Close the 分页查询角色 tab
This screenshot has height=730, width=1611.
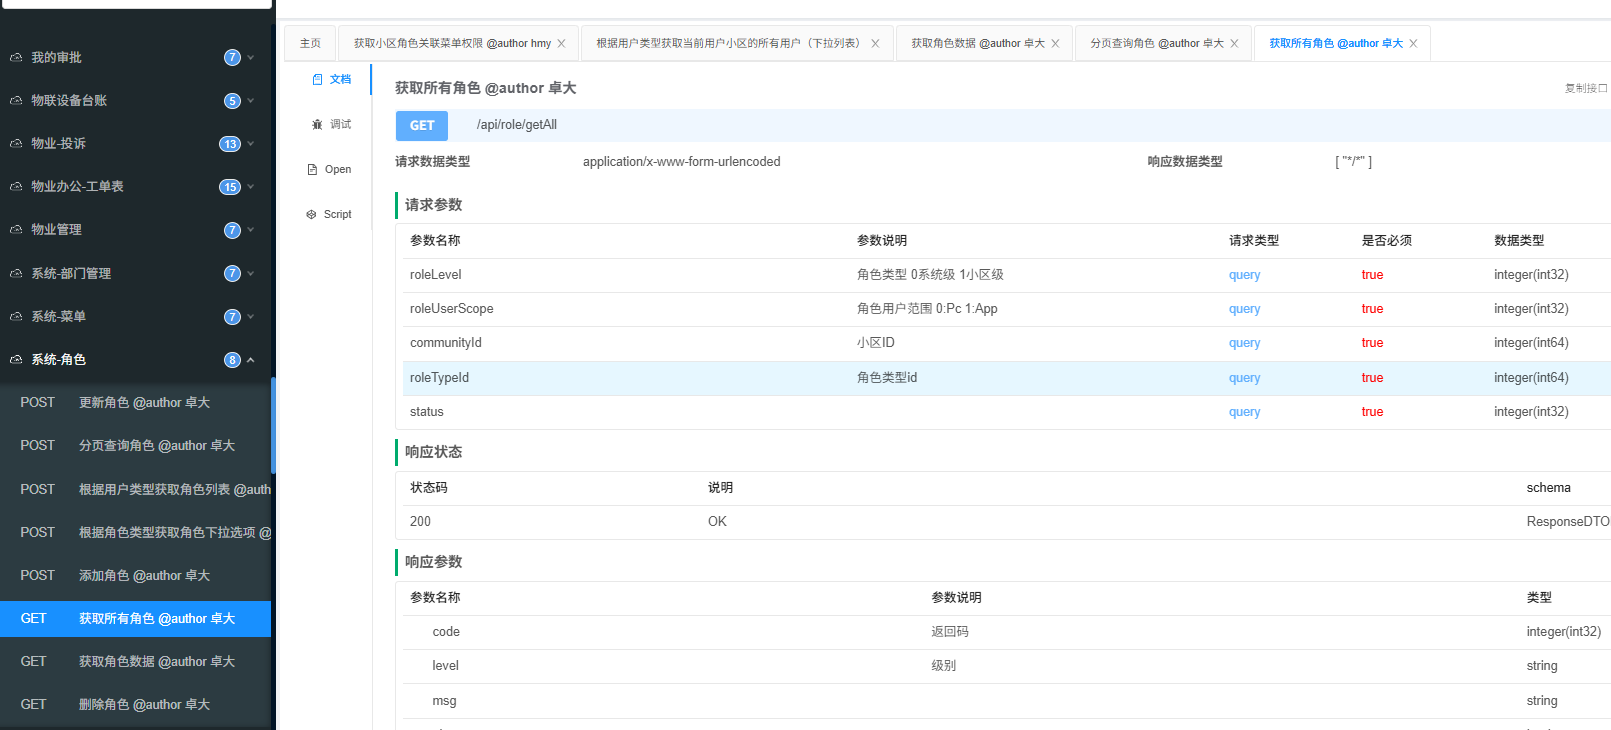(x=1234, y=44)
